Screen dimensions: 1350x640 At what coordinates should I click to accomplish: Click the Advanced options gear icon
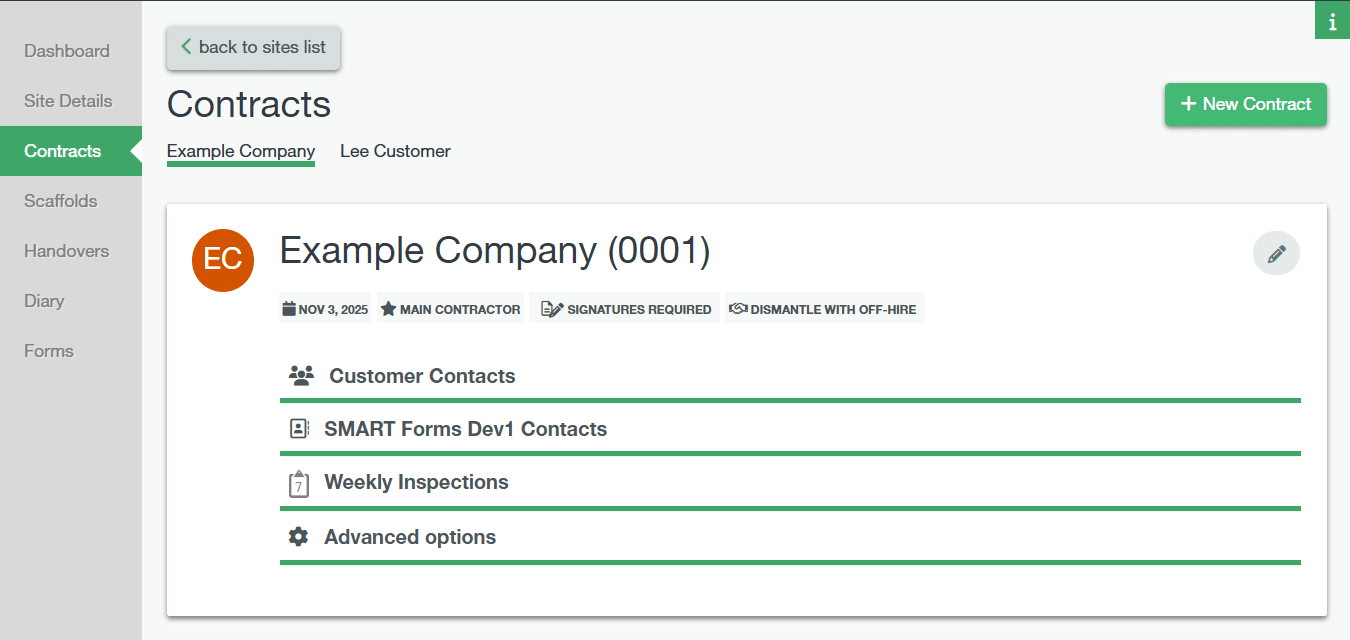(x=298, y=537)
